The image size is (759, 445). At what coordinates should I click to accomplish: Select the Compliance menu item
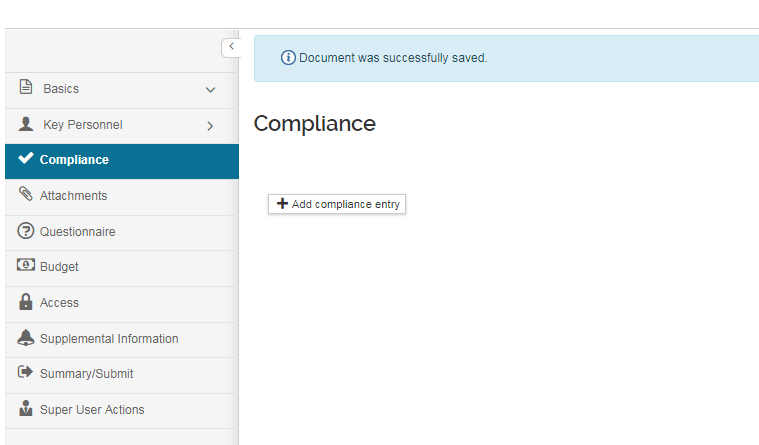122,161
